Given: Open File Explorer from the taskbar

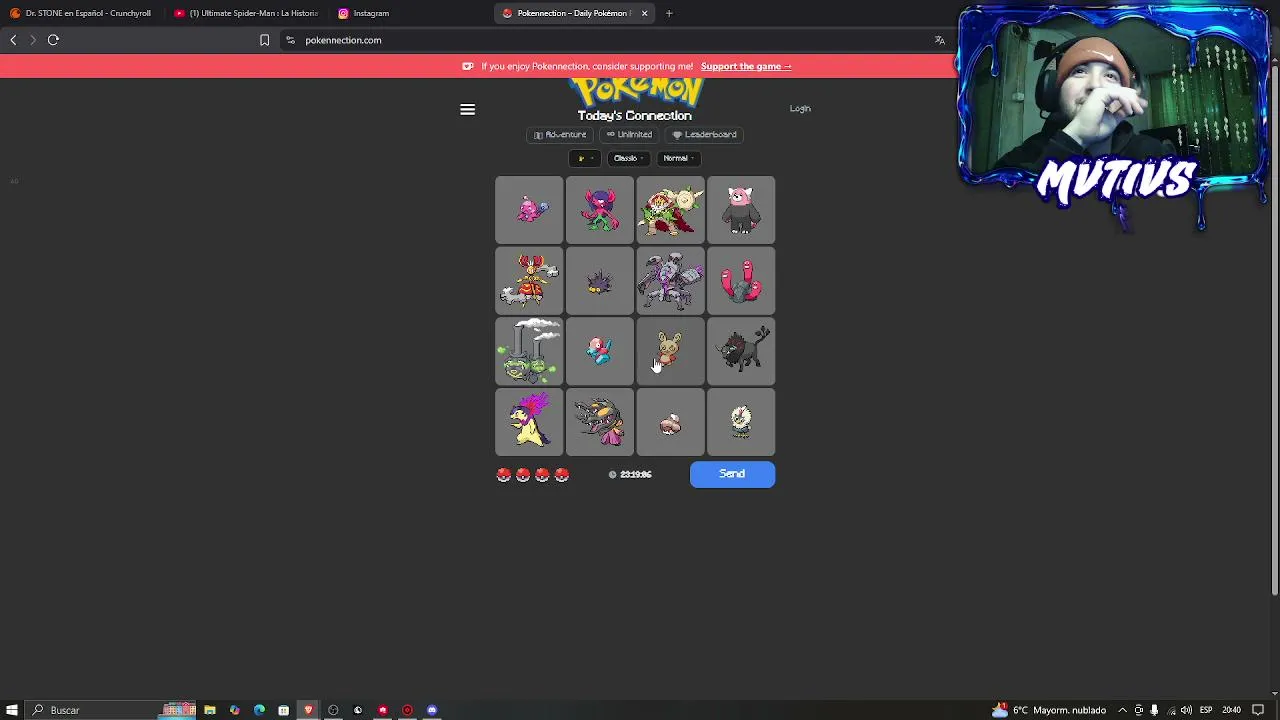Looking at the screenshot, I should pos(210,710).
